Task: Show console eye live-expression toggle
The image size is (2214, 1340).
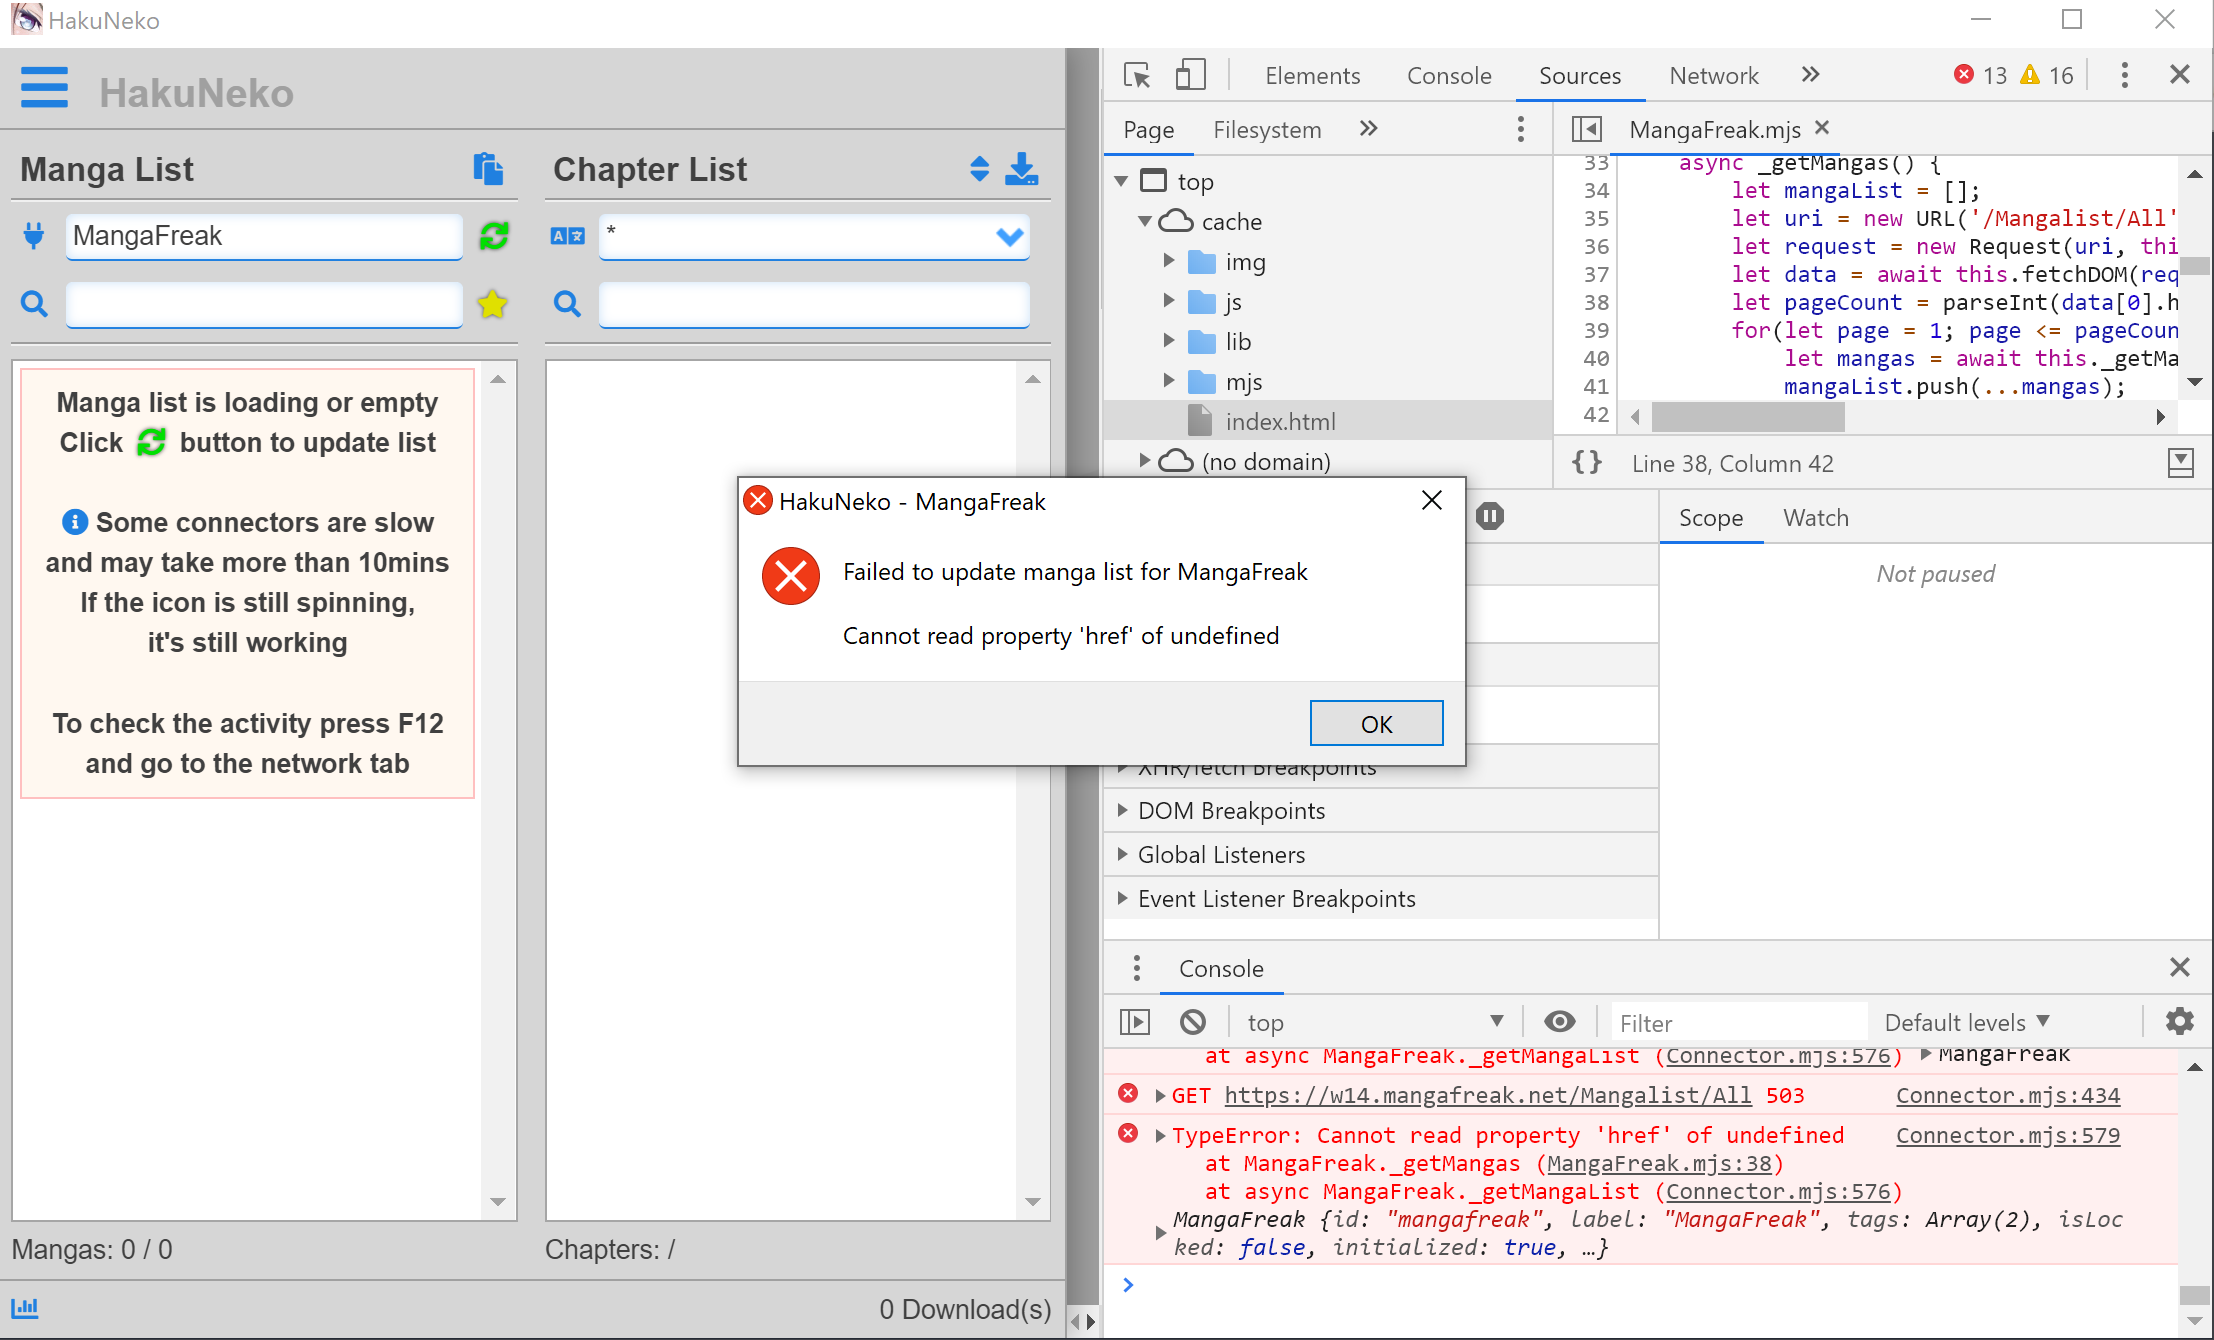Action: (1559, 1021)
